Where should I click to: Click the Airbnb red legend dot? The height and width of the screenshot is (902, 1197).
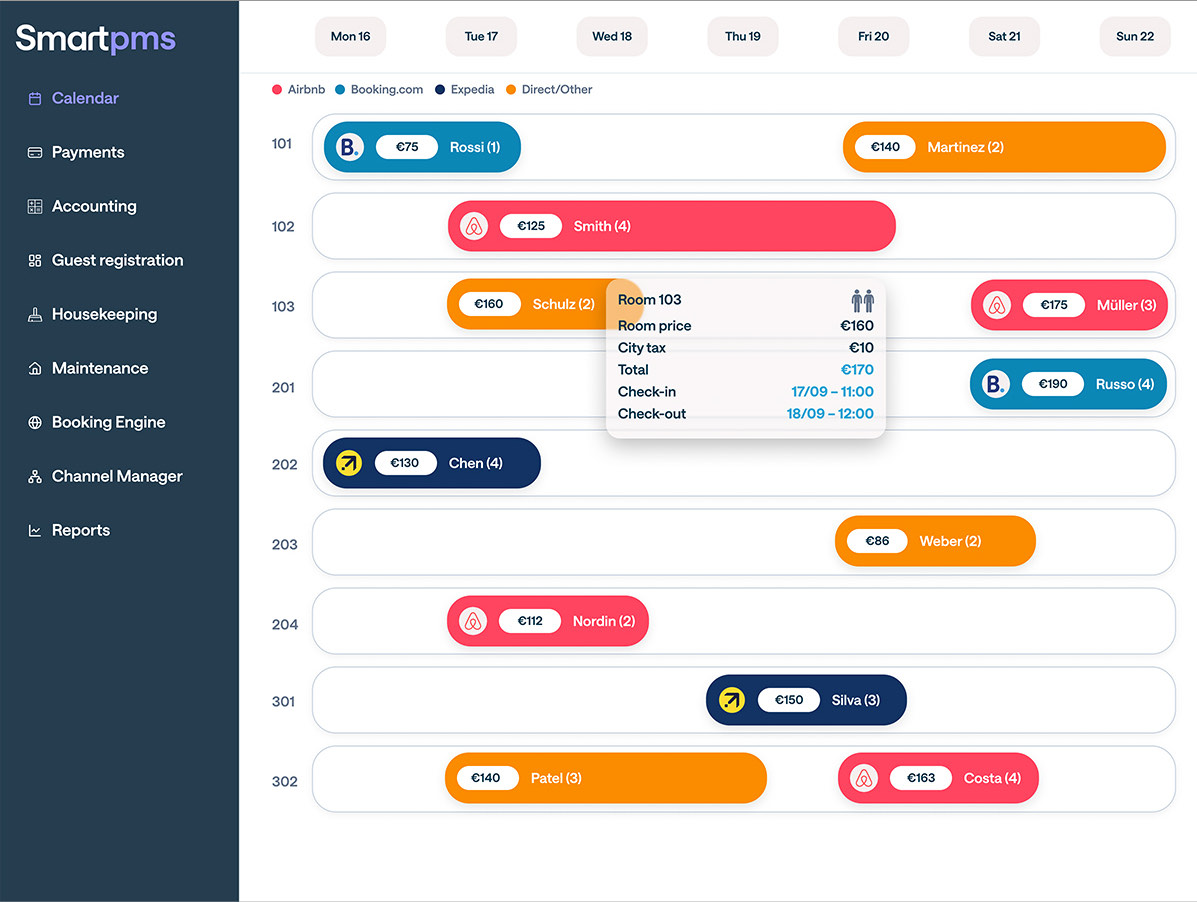(277, 89)
